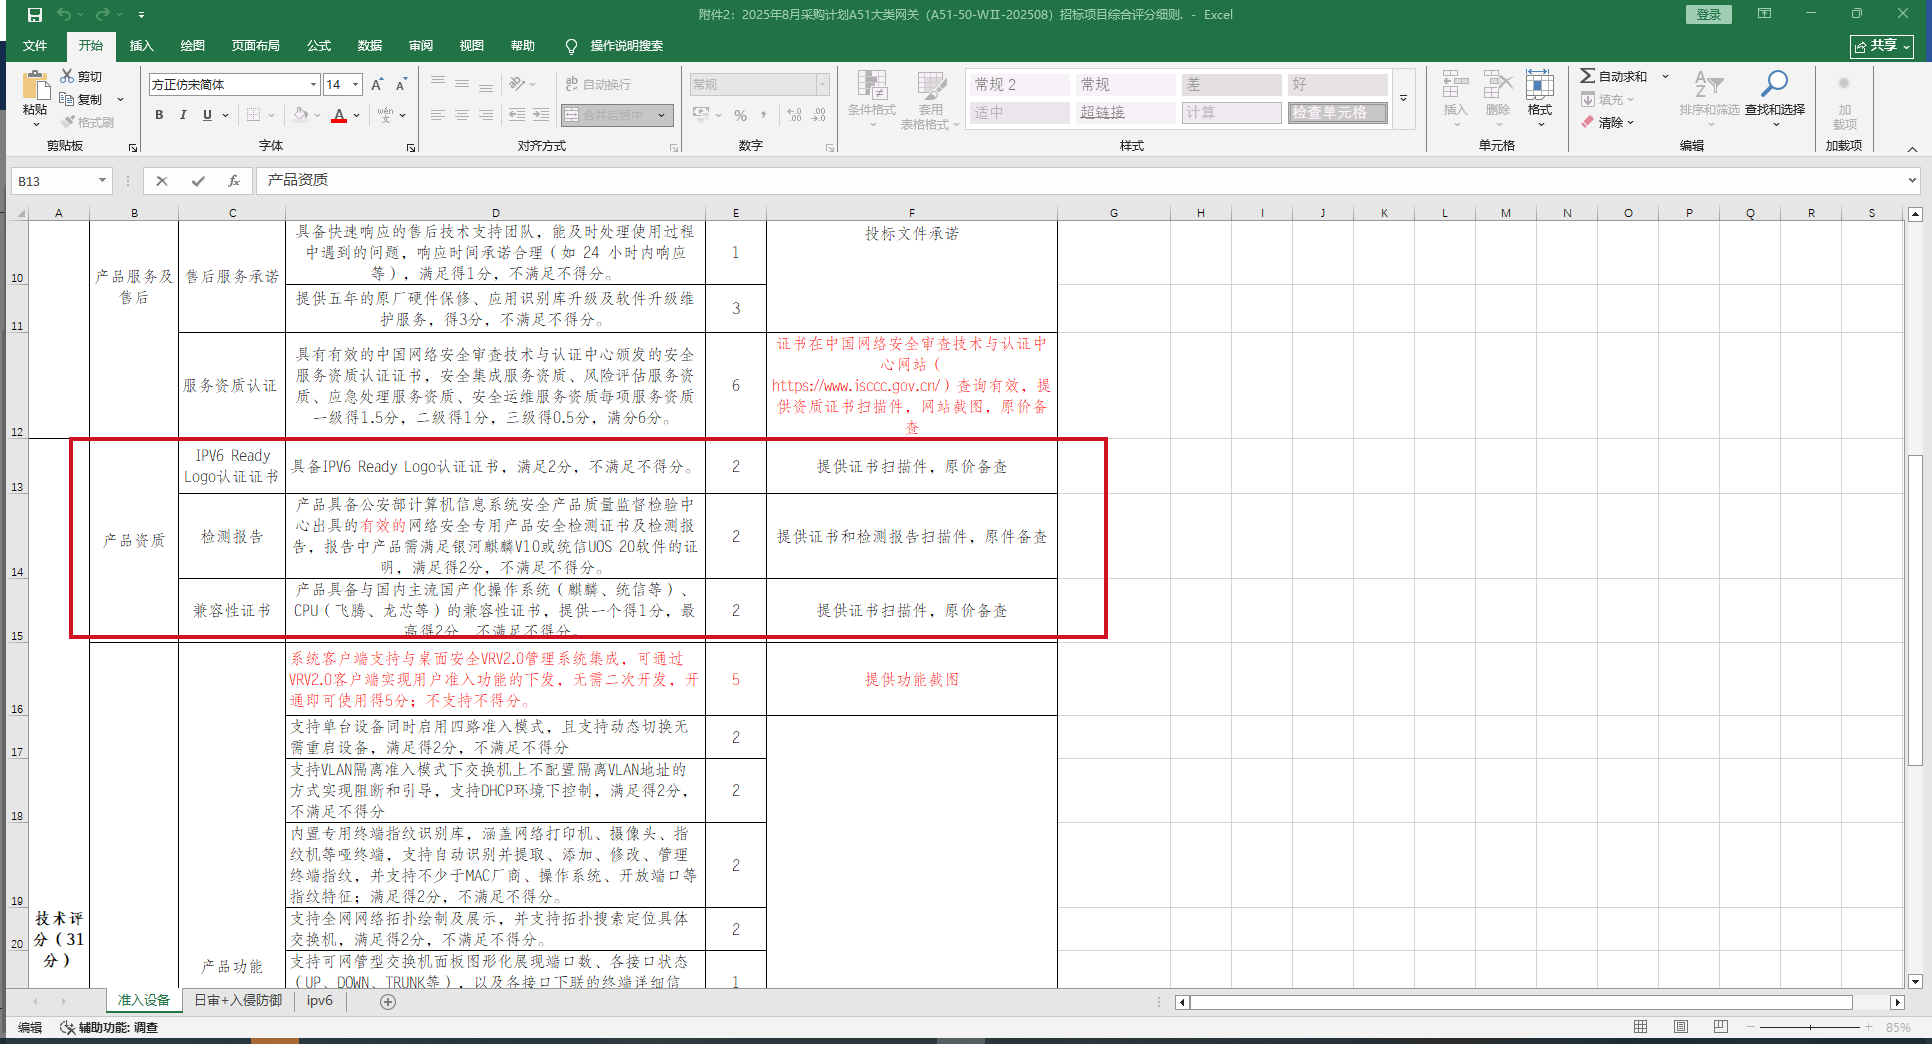Decrease font size with the smaller A icon
This screenshot has height=1044, width=1932.
click(x=401, y=85)
